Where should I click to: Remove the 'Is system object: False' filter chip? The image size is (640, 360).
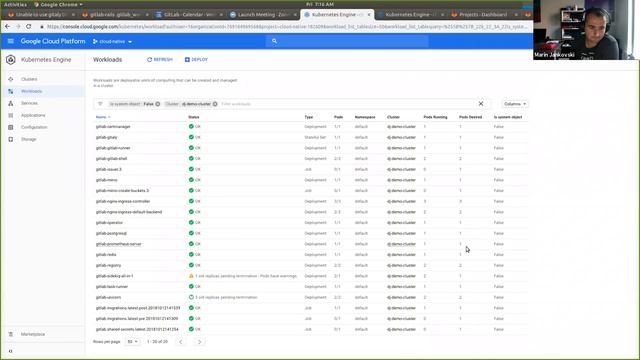tap(158, 104)
